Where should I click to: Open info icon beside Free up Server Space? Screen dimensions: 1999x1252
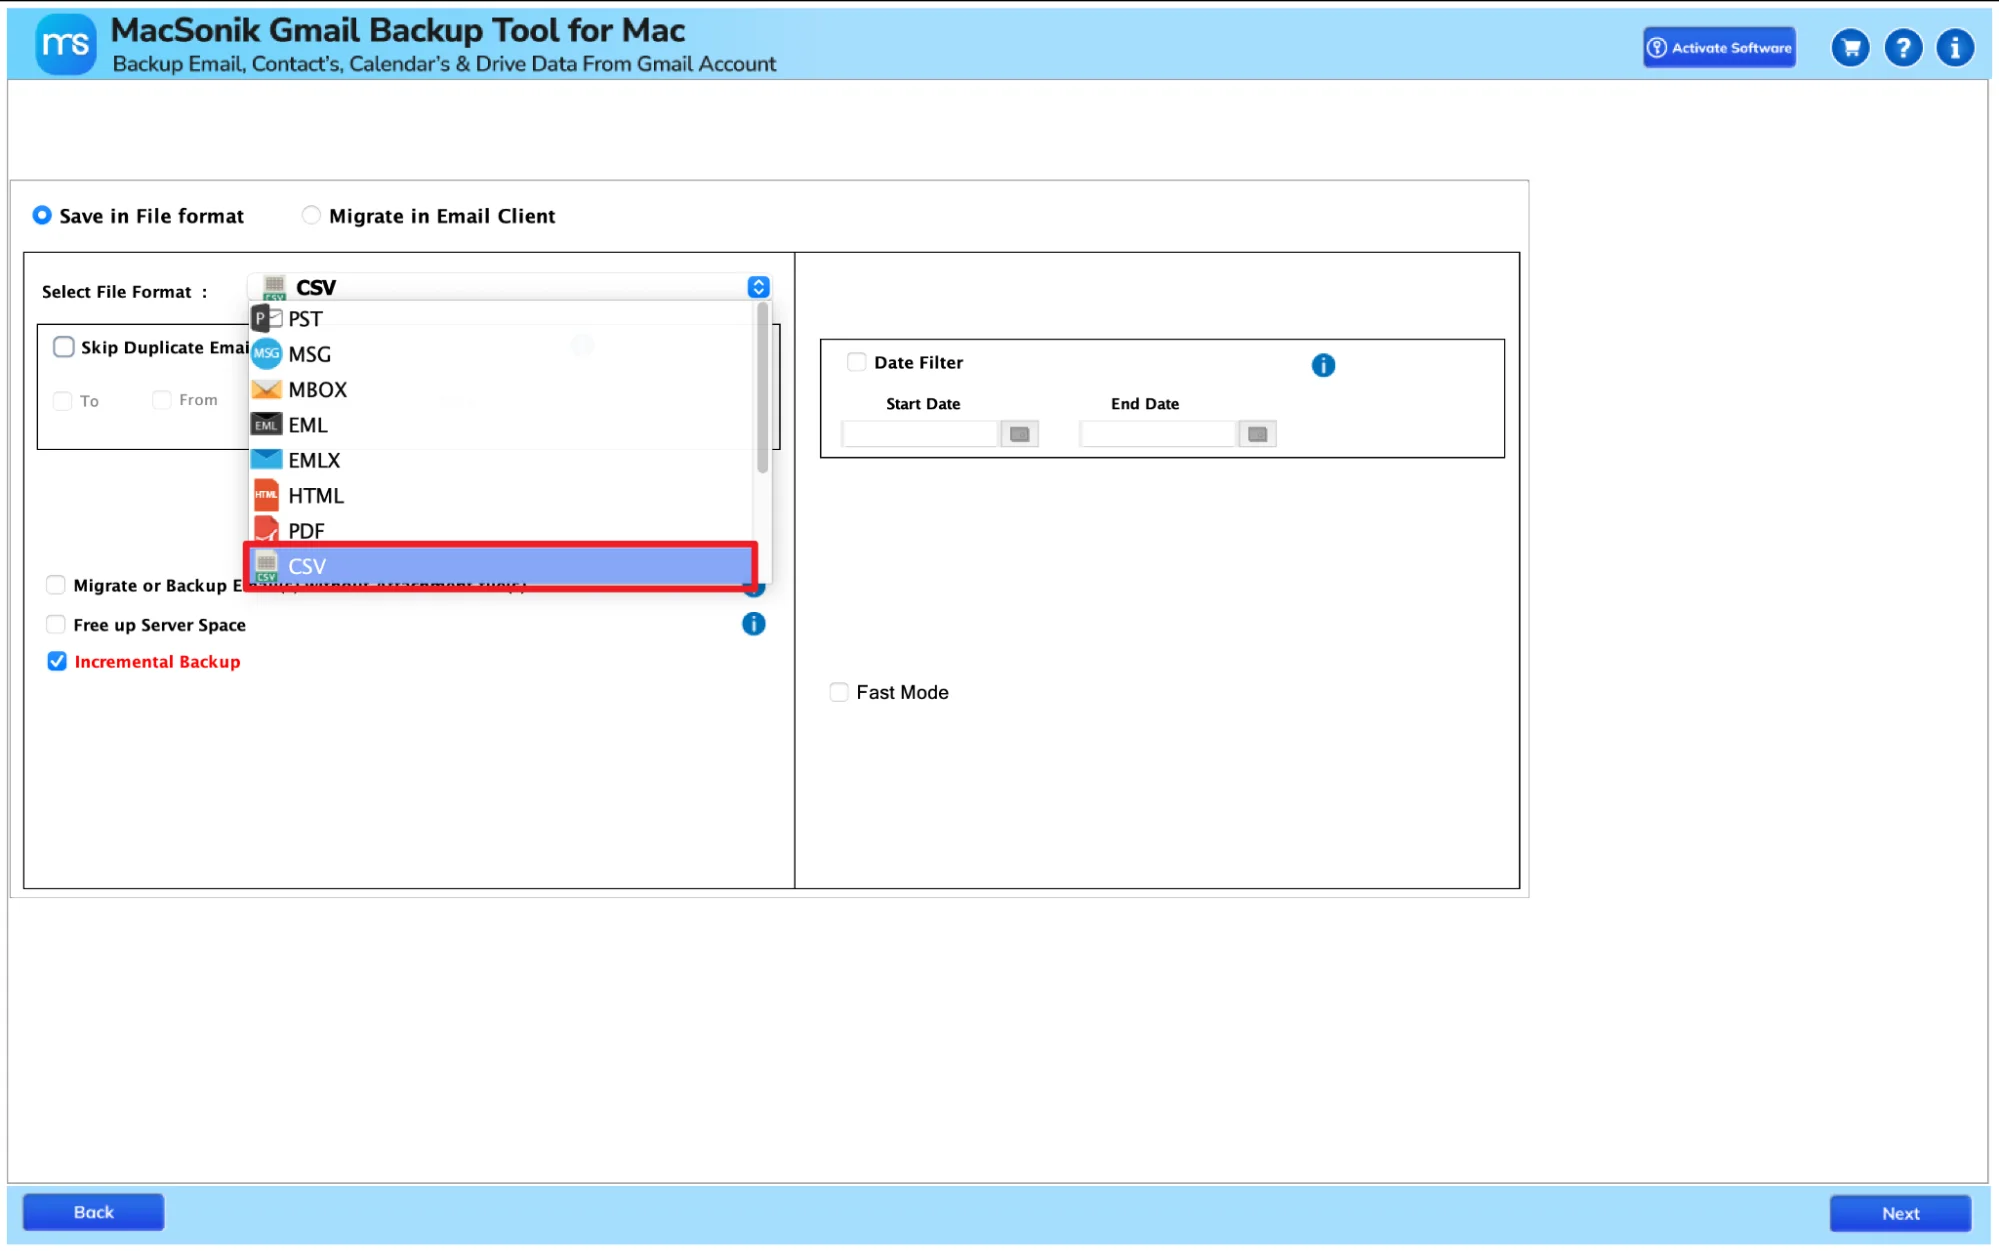(753, 624)
